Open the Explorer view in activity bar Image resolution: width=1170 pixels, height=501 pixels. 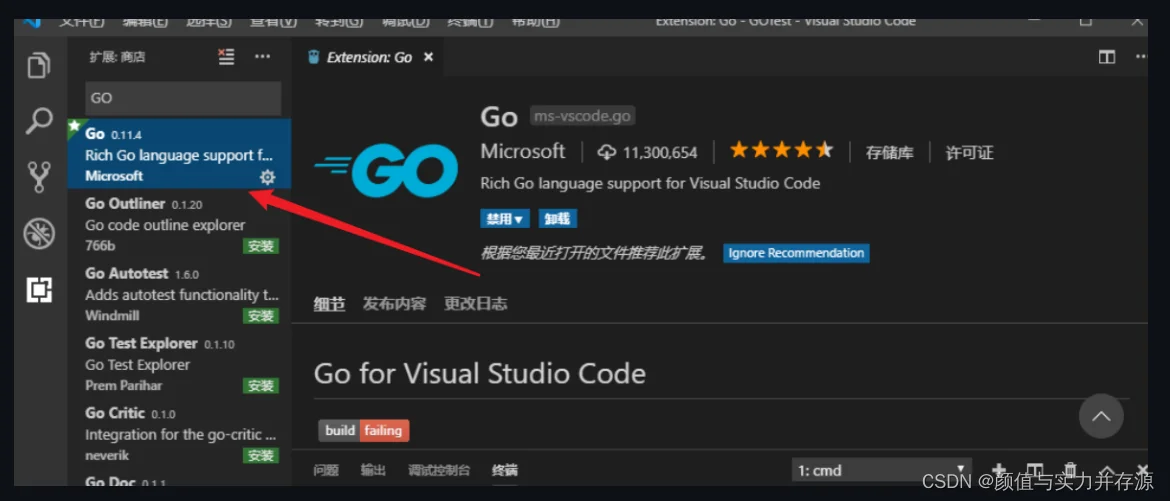click(39, 66)
